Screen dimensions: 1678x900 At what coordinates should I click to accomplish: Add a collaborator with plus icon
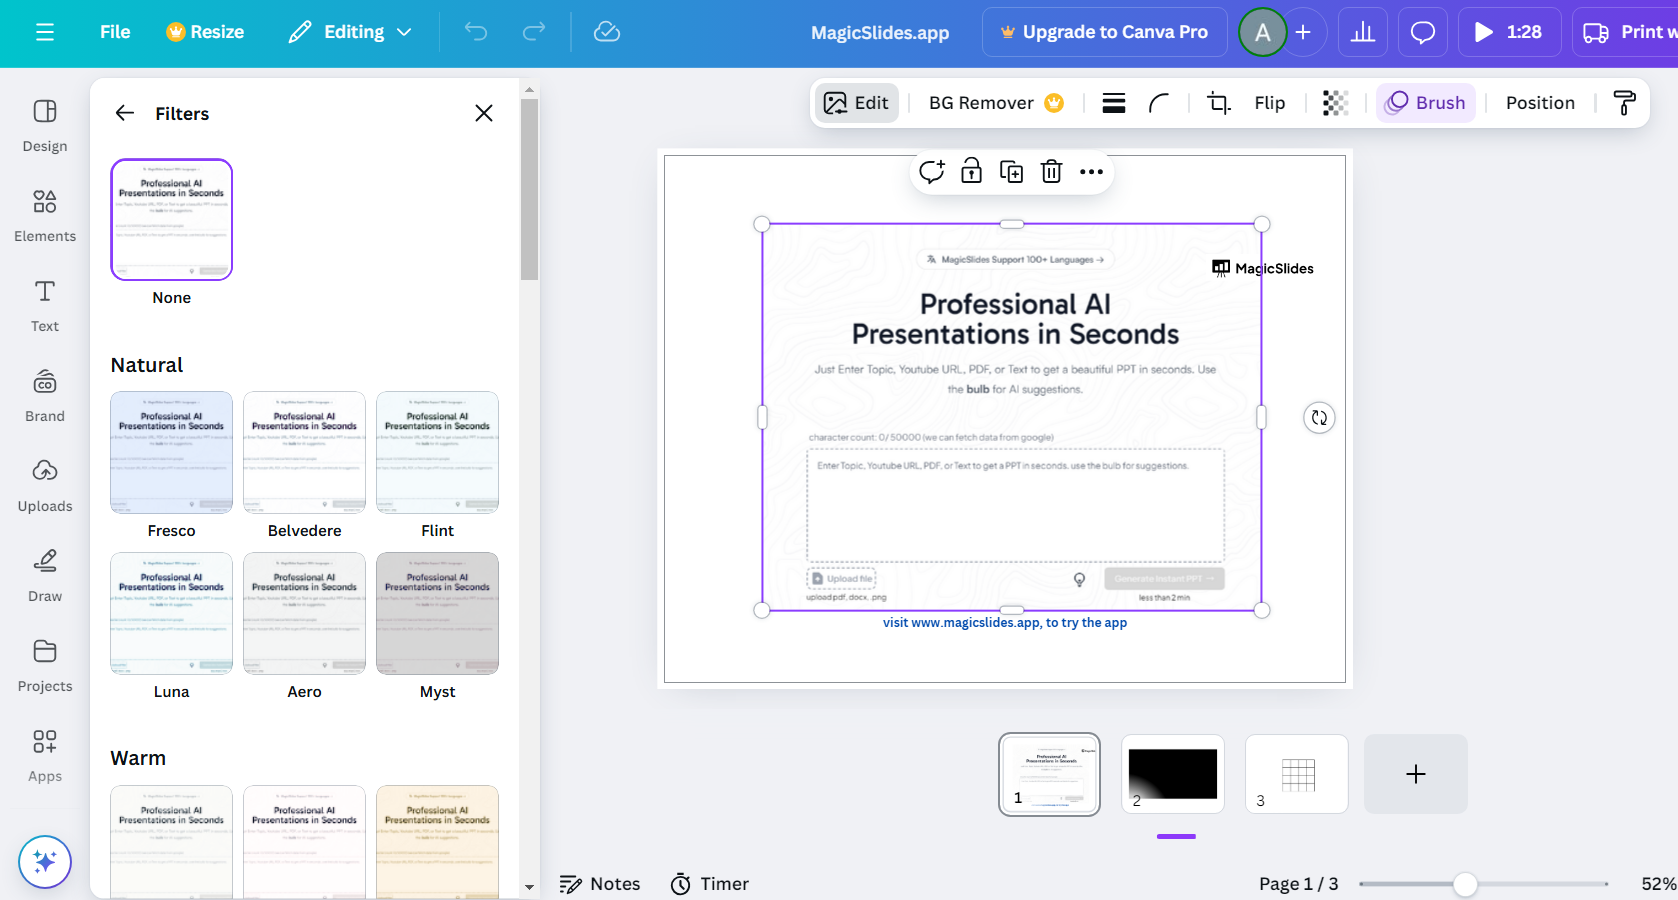coord(1303,32)
